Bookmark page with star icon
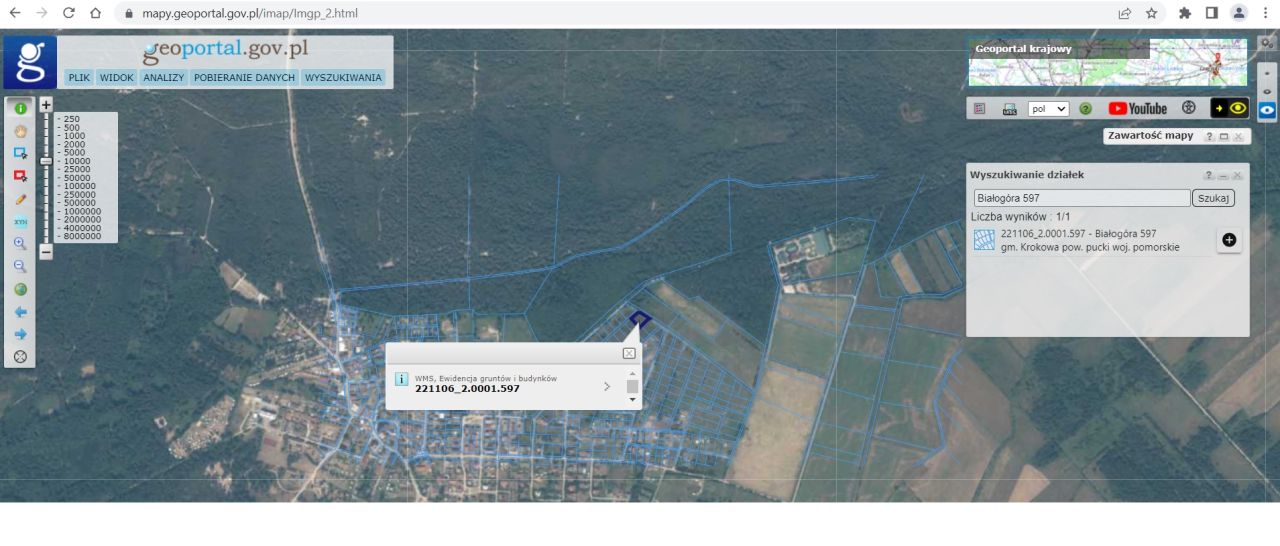Screen dimensions: 1280x546 [x=1152, y=13]
